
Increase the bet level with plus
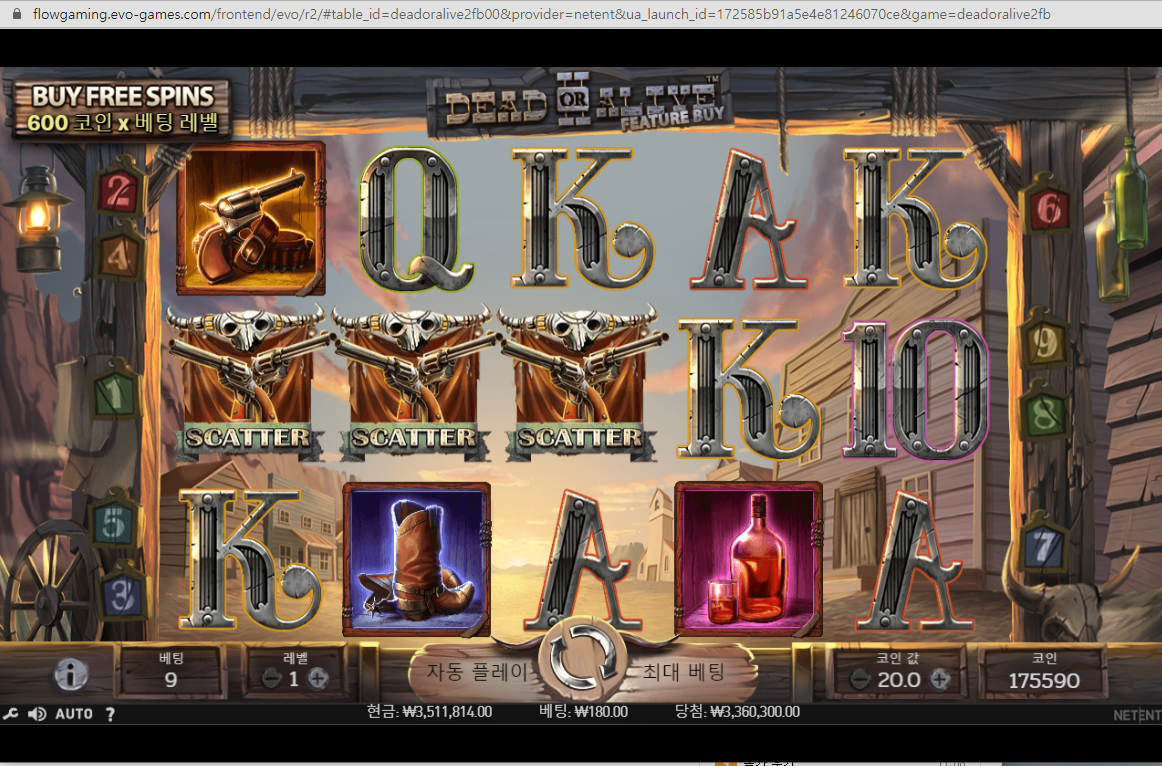click(319, 678)
